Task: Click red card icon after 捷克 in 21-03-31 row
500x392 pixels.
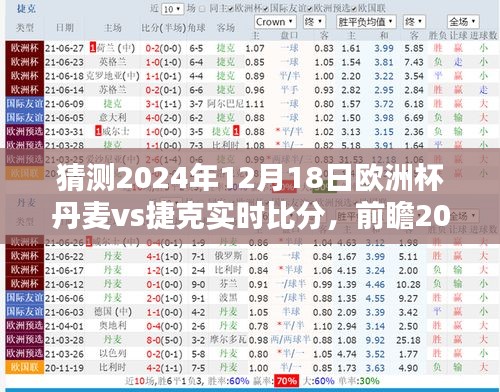Action: [x=236, y=131]
